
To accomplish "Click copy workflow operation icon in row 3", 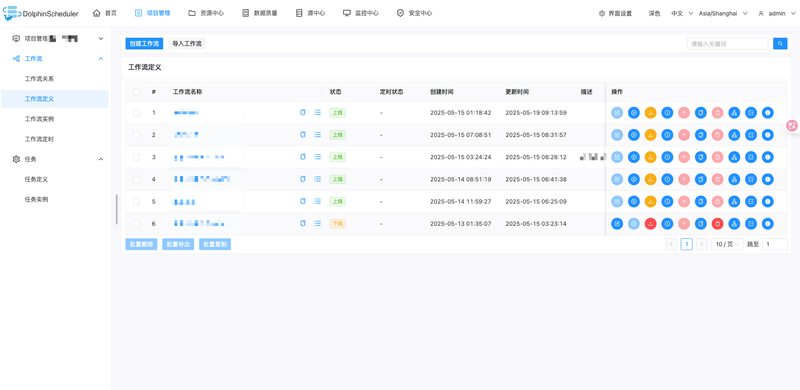I will (x=701, y=157).
